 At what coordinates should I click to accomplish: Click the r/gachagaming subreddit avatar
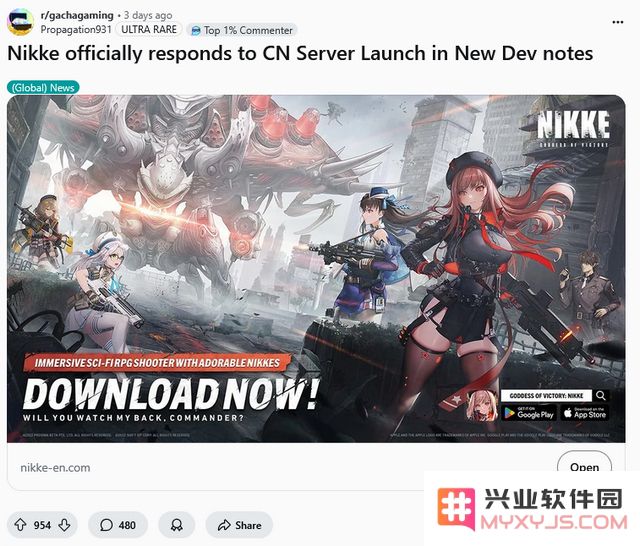pos(21,22)
